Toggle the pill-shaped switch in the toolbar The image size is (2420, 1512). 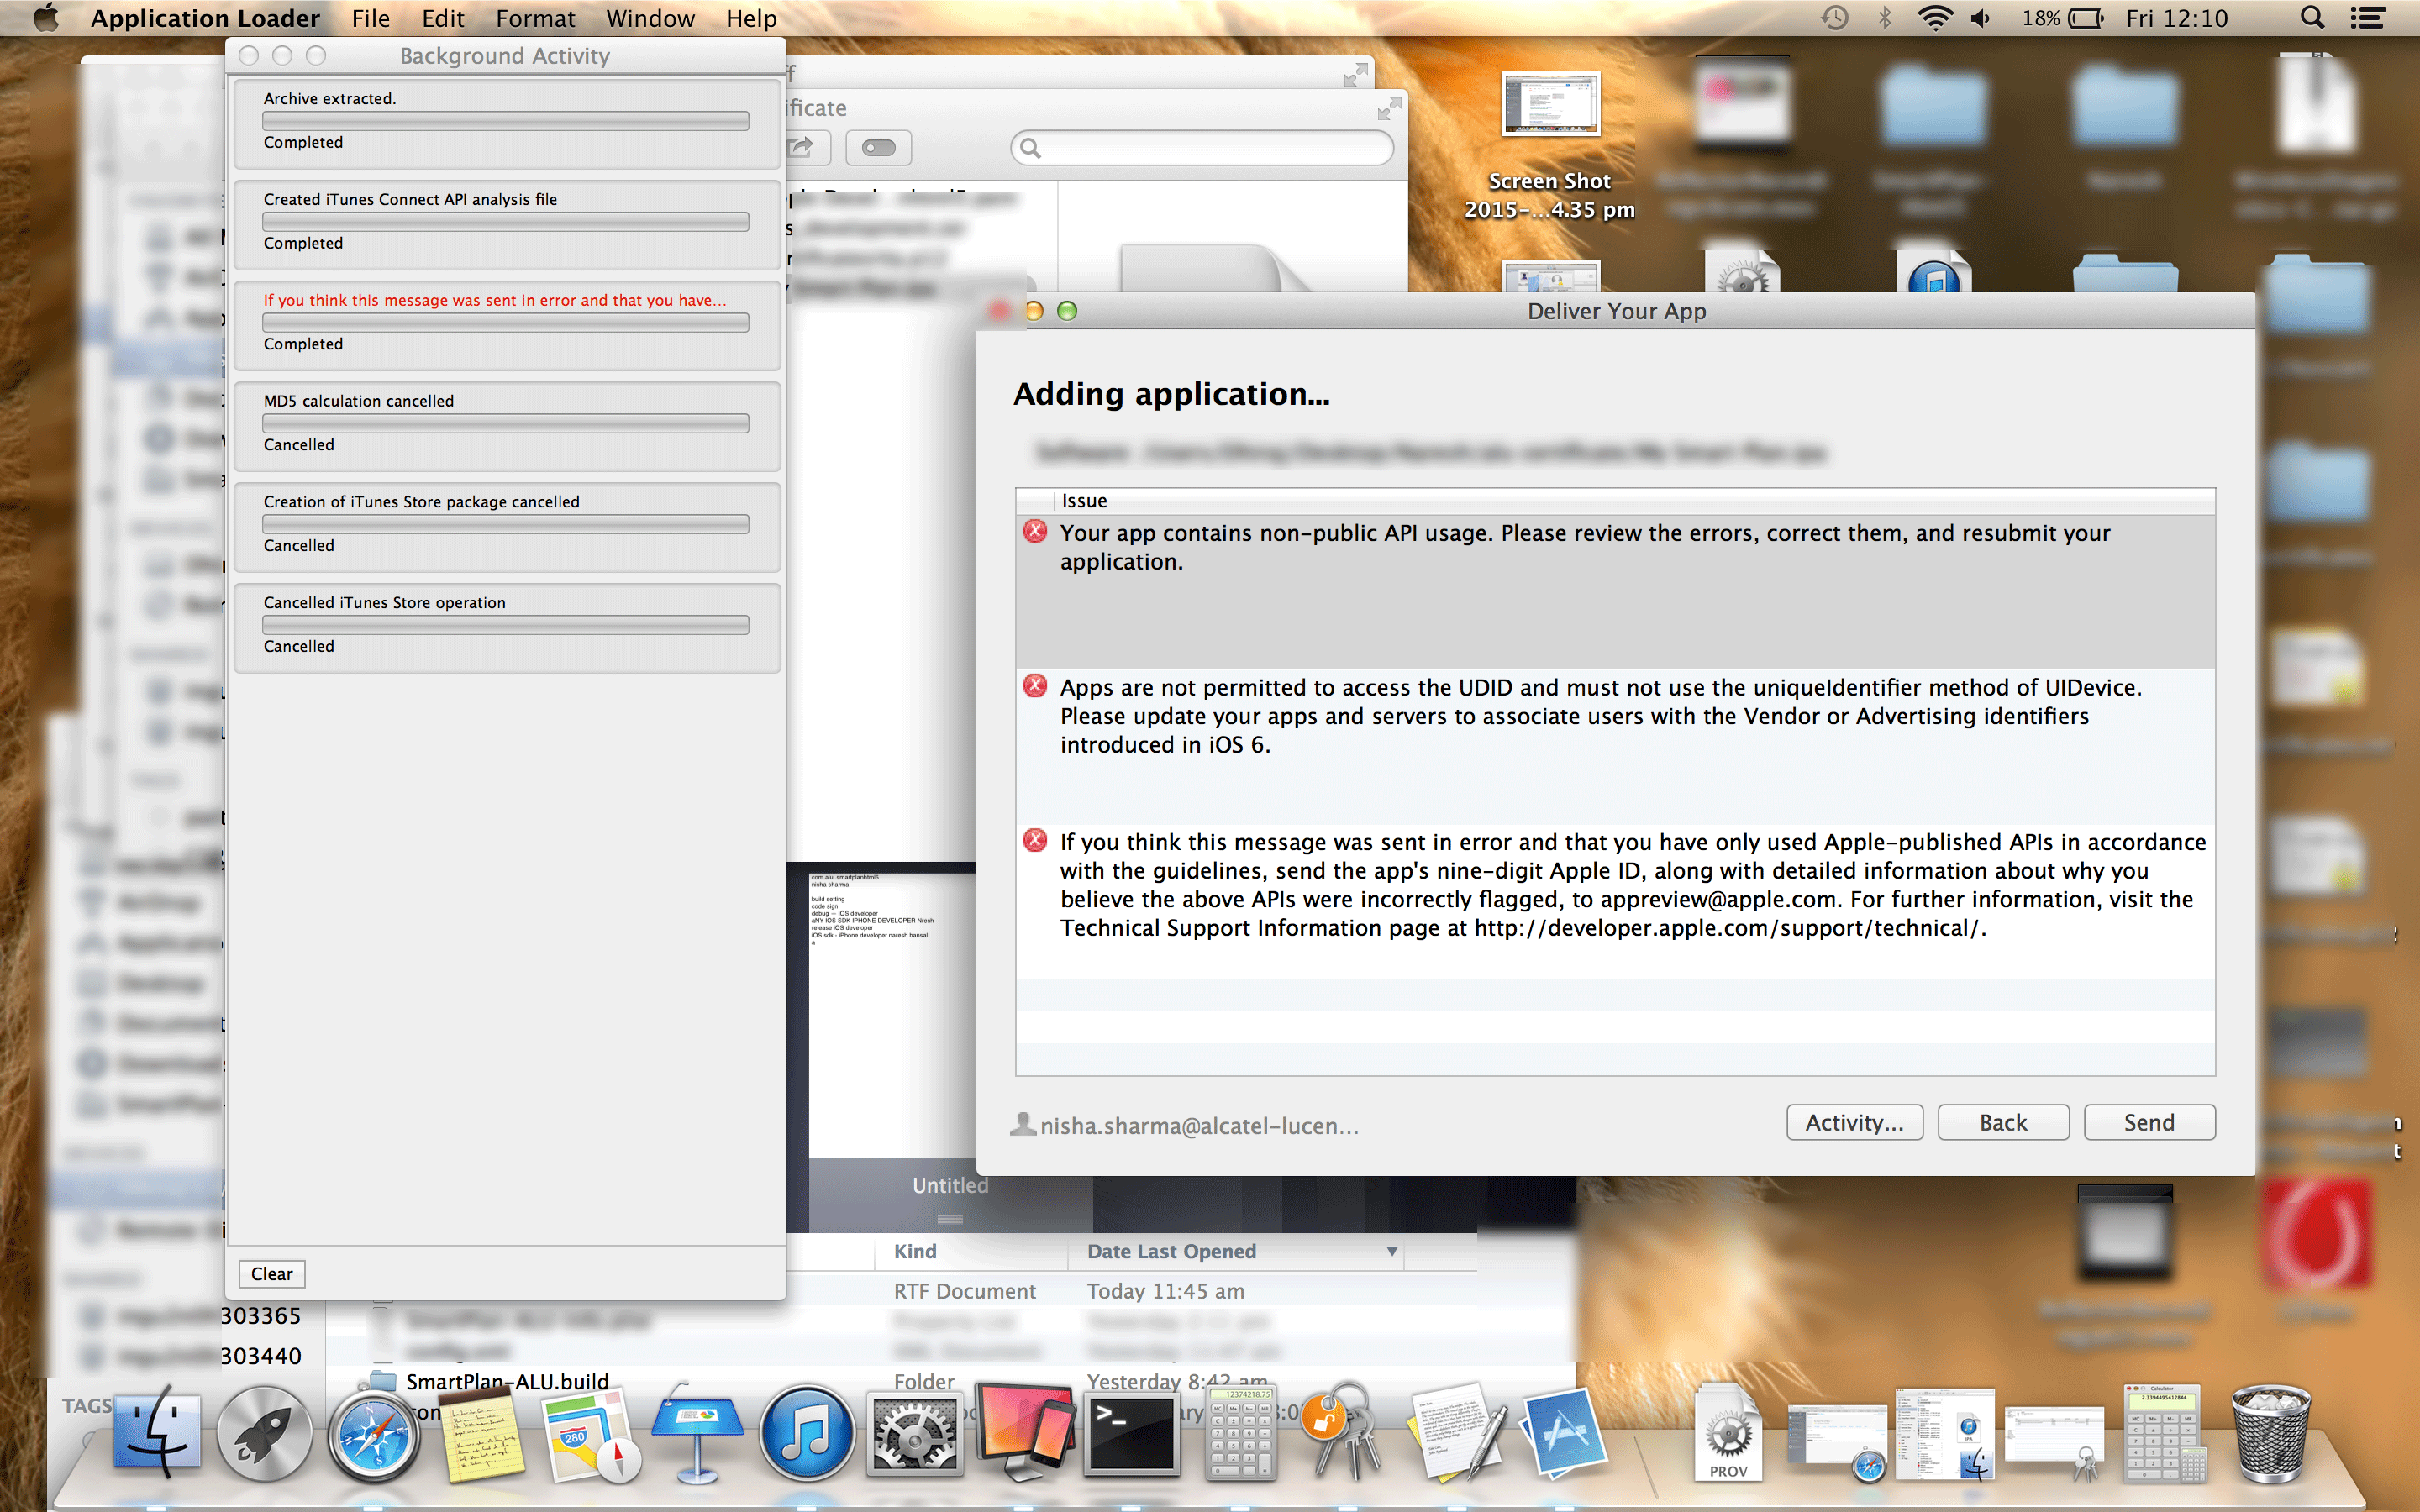878,148
